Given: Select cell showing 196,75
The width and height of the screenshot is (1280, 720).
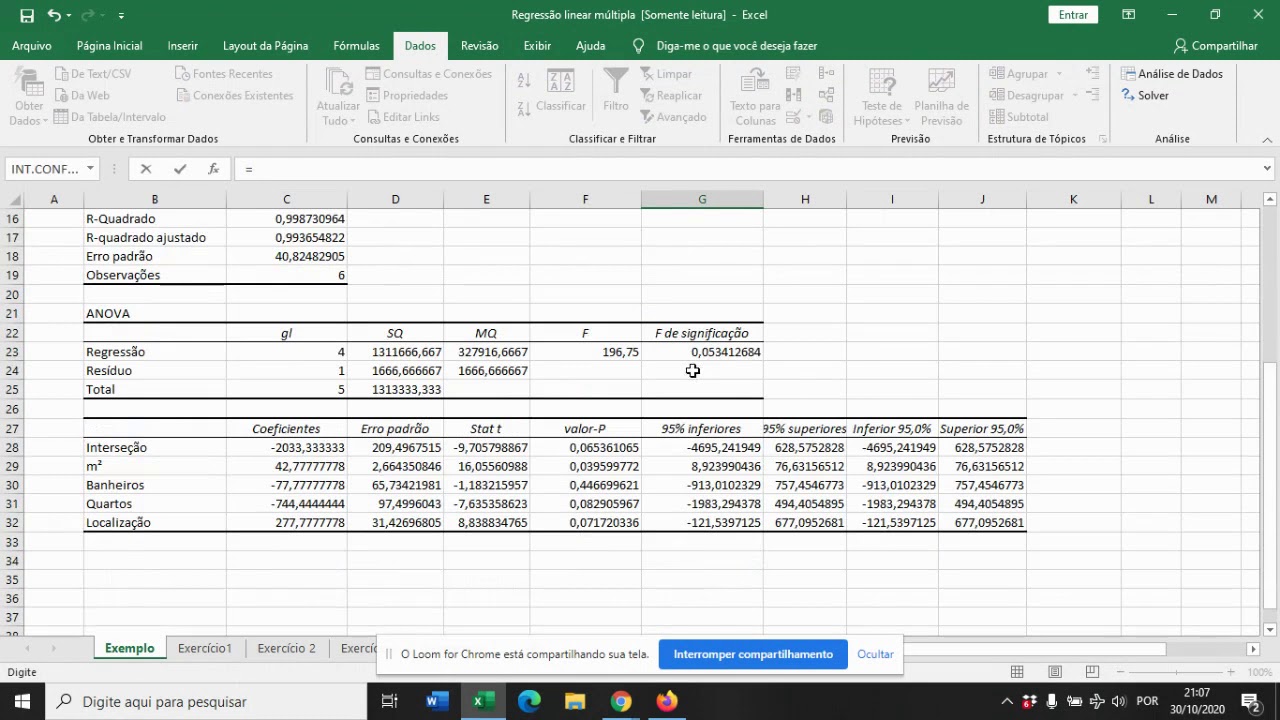Looking at the screenshot, I should [x=585, y=352].
